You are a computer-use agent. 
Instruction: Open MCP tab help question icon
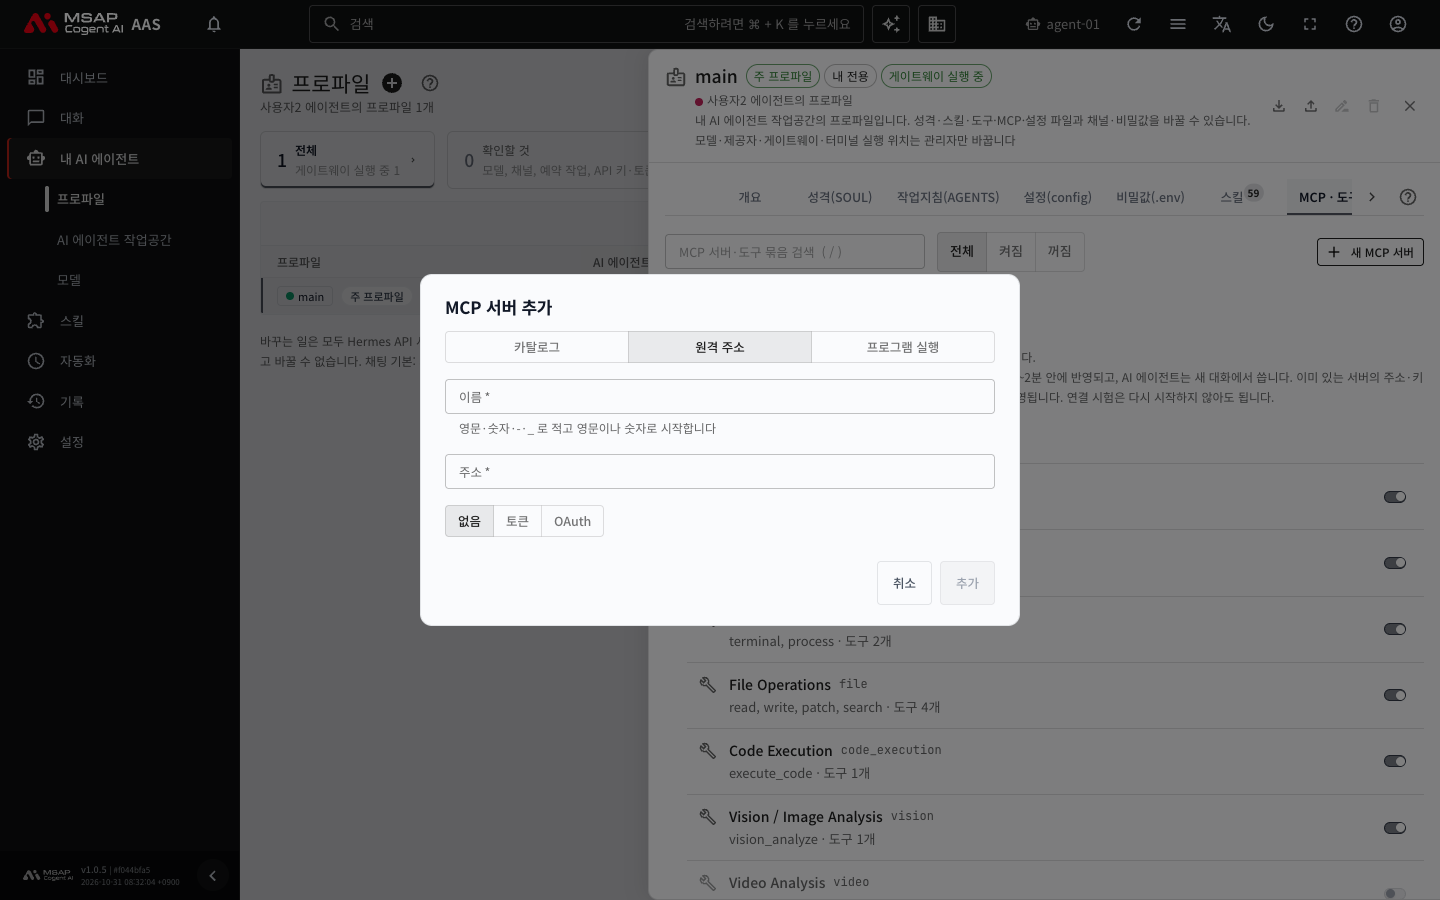point(1408,197)
